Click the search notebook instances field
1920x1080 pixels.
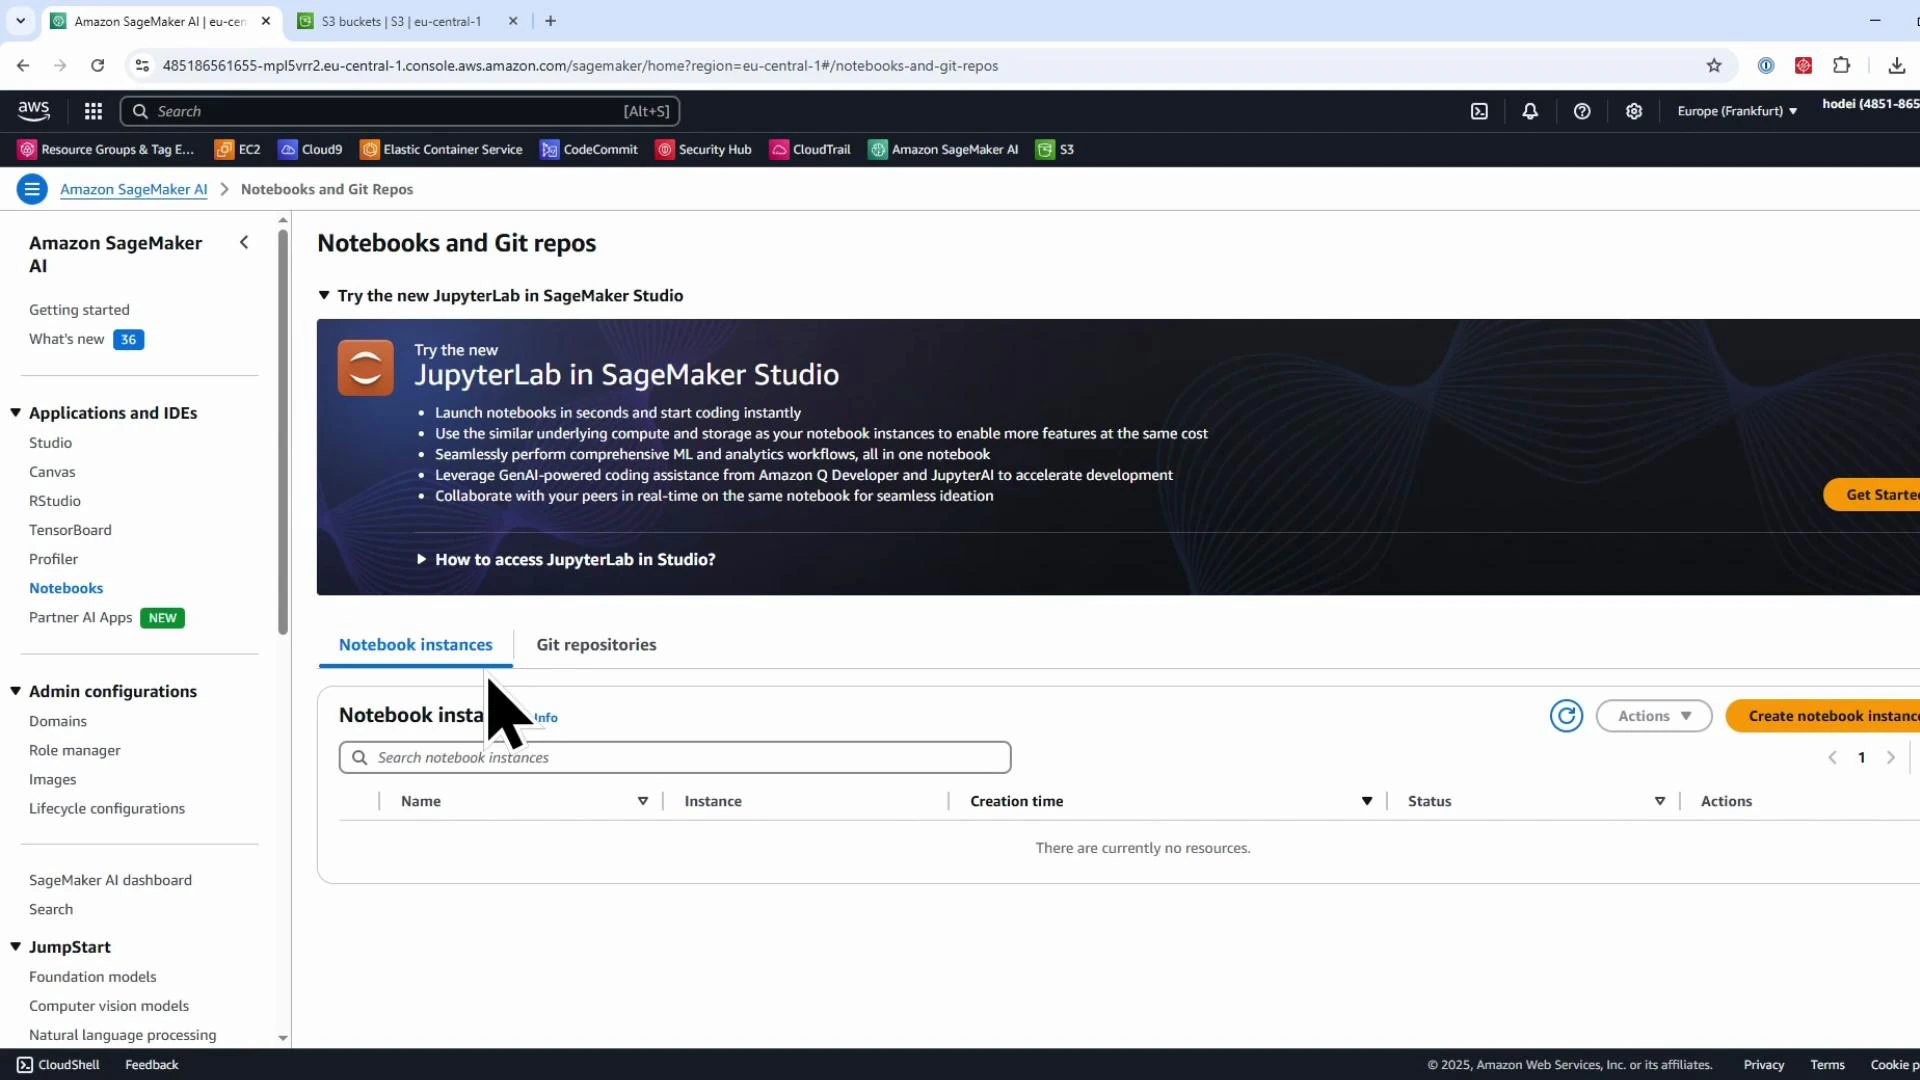pos(675,757)
